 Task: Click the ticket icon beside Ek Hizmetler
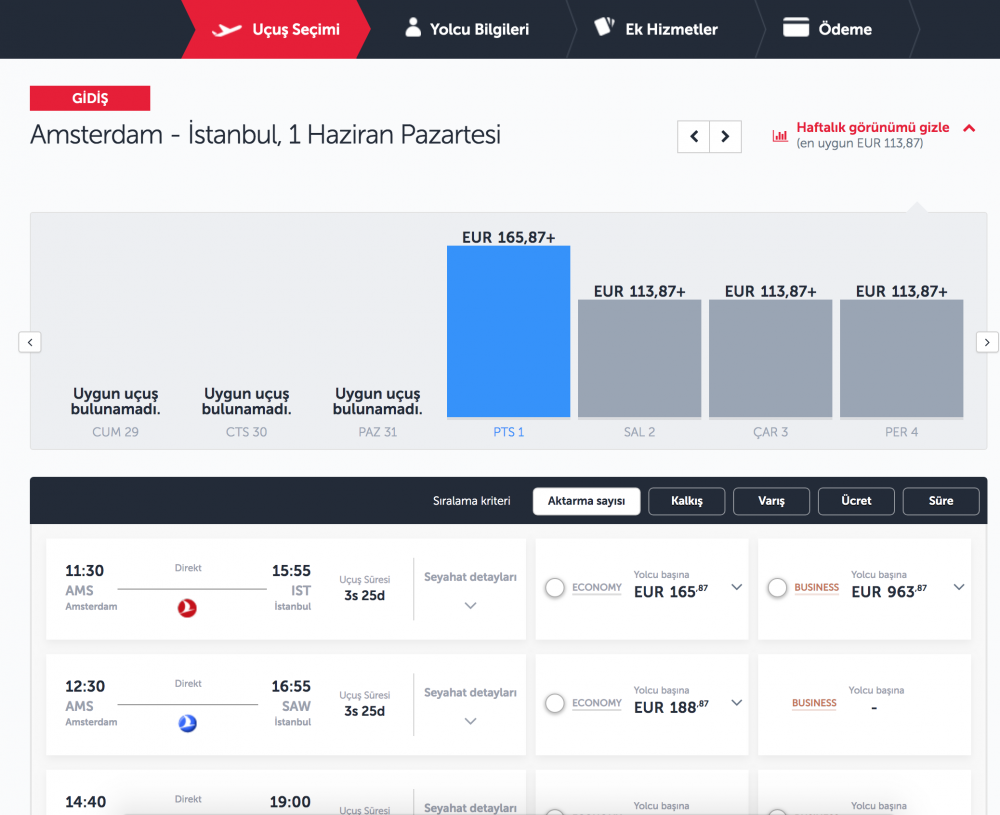[603, 27]
